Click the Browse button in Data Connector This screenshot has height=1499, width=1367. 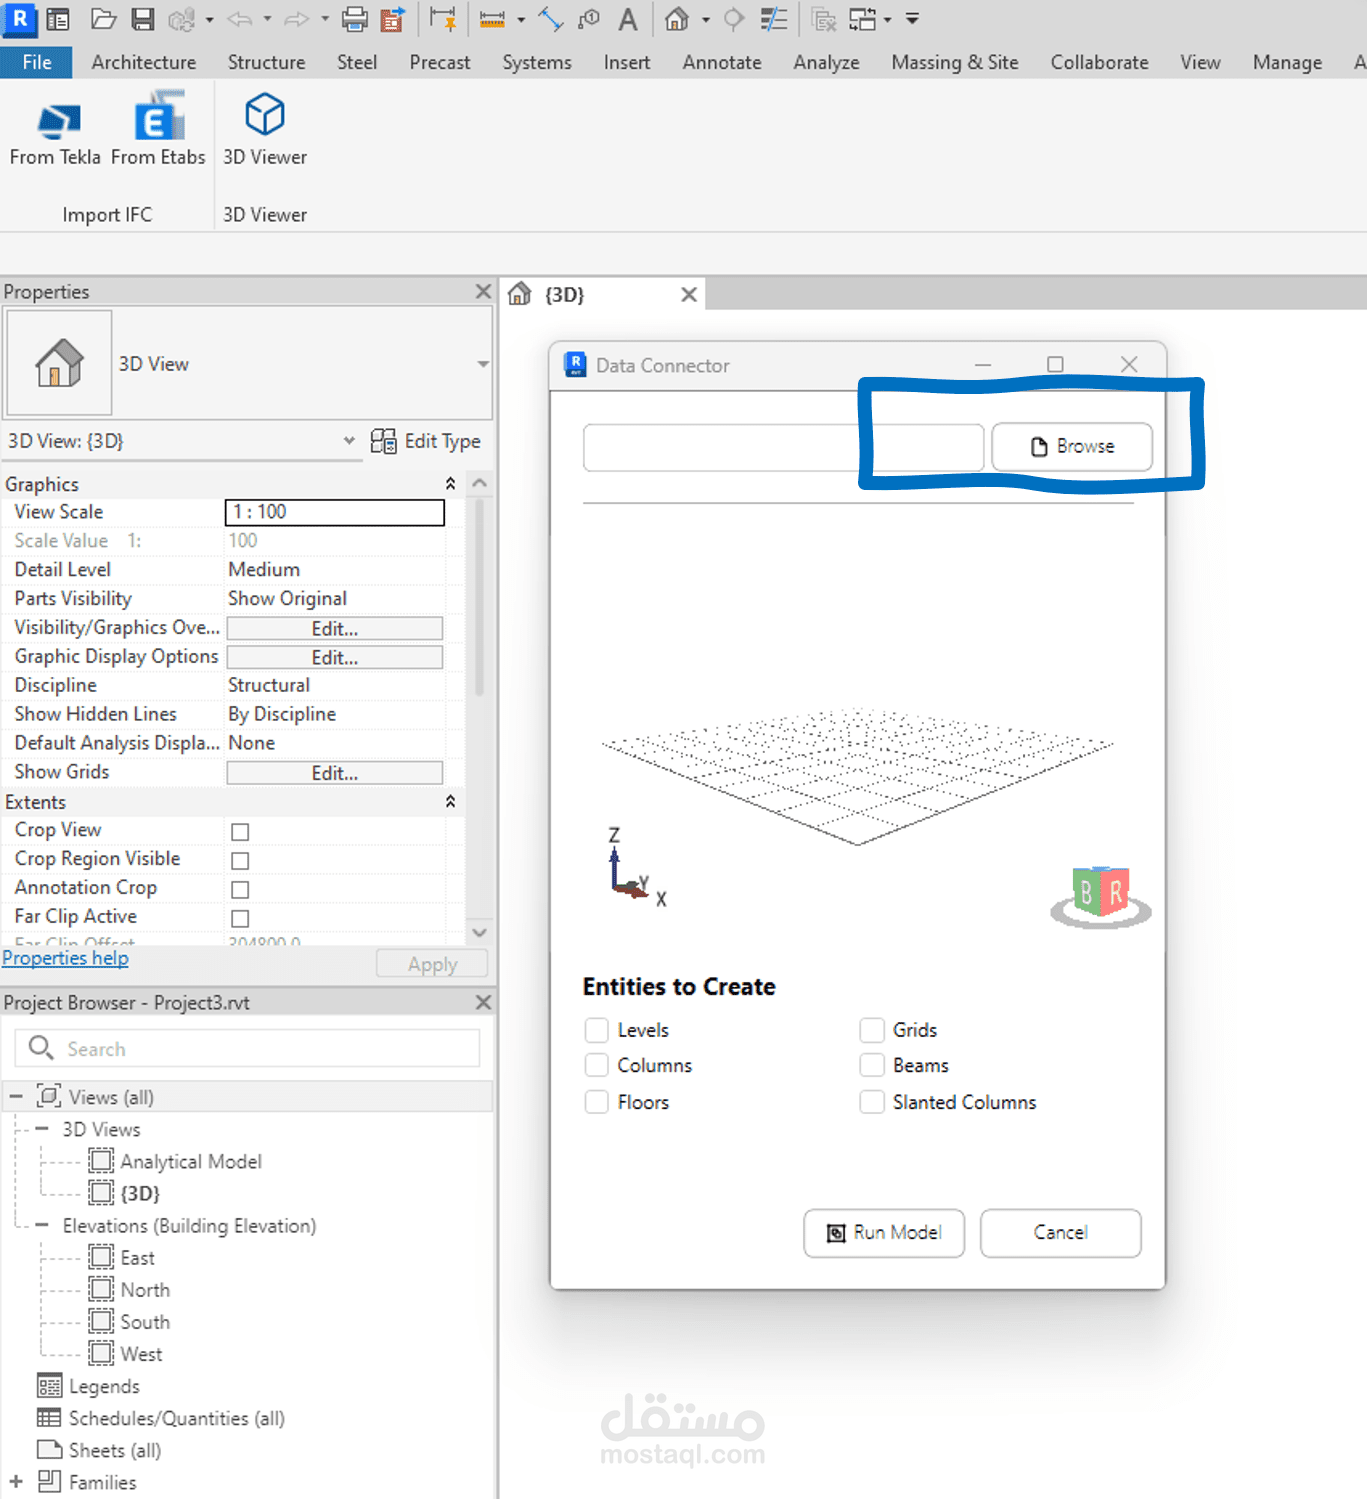point(1072,447)
